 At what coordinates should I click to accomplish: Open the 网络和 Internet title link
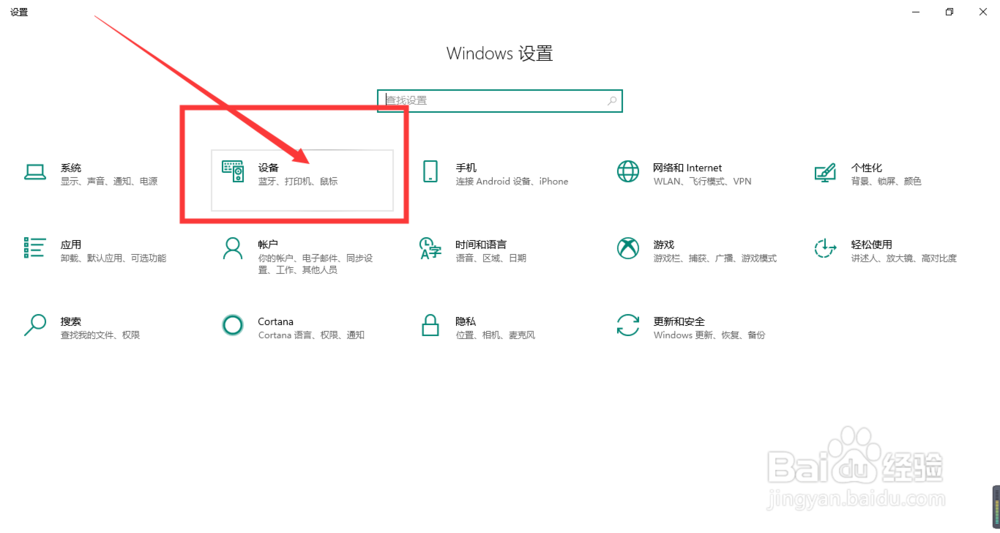(x=687, y=168)
